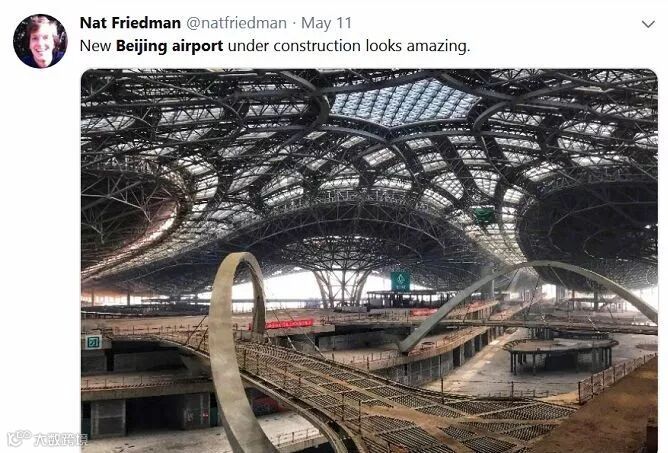
Task: Open the May 11 timestamp
Action: tap(326, 23)
